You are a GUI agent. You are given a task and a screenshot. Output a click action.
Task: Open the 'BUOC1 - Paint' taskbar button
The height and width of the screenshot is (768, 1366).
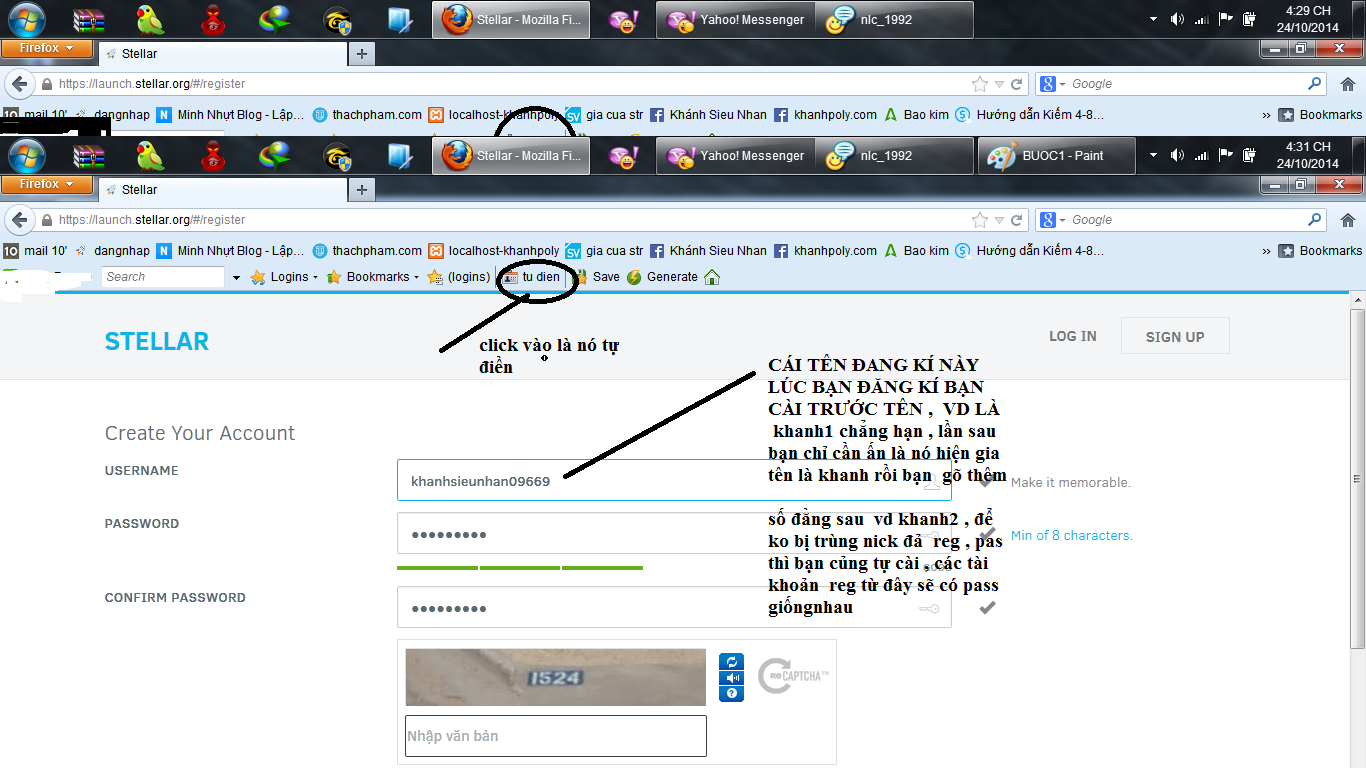(1059, 156)
